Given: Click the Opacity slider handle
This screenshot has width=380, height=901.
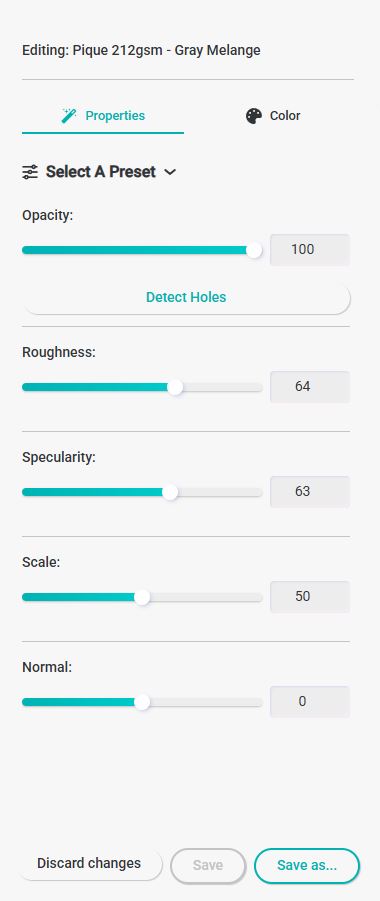Looking at the screenshot, I should 254,250.
